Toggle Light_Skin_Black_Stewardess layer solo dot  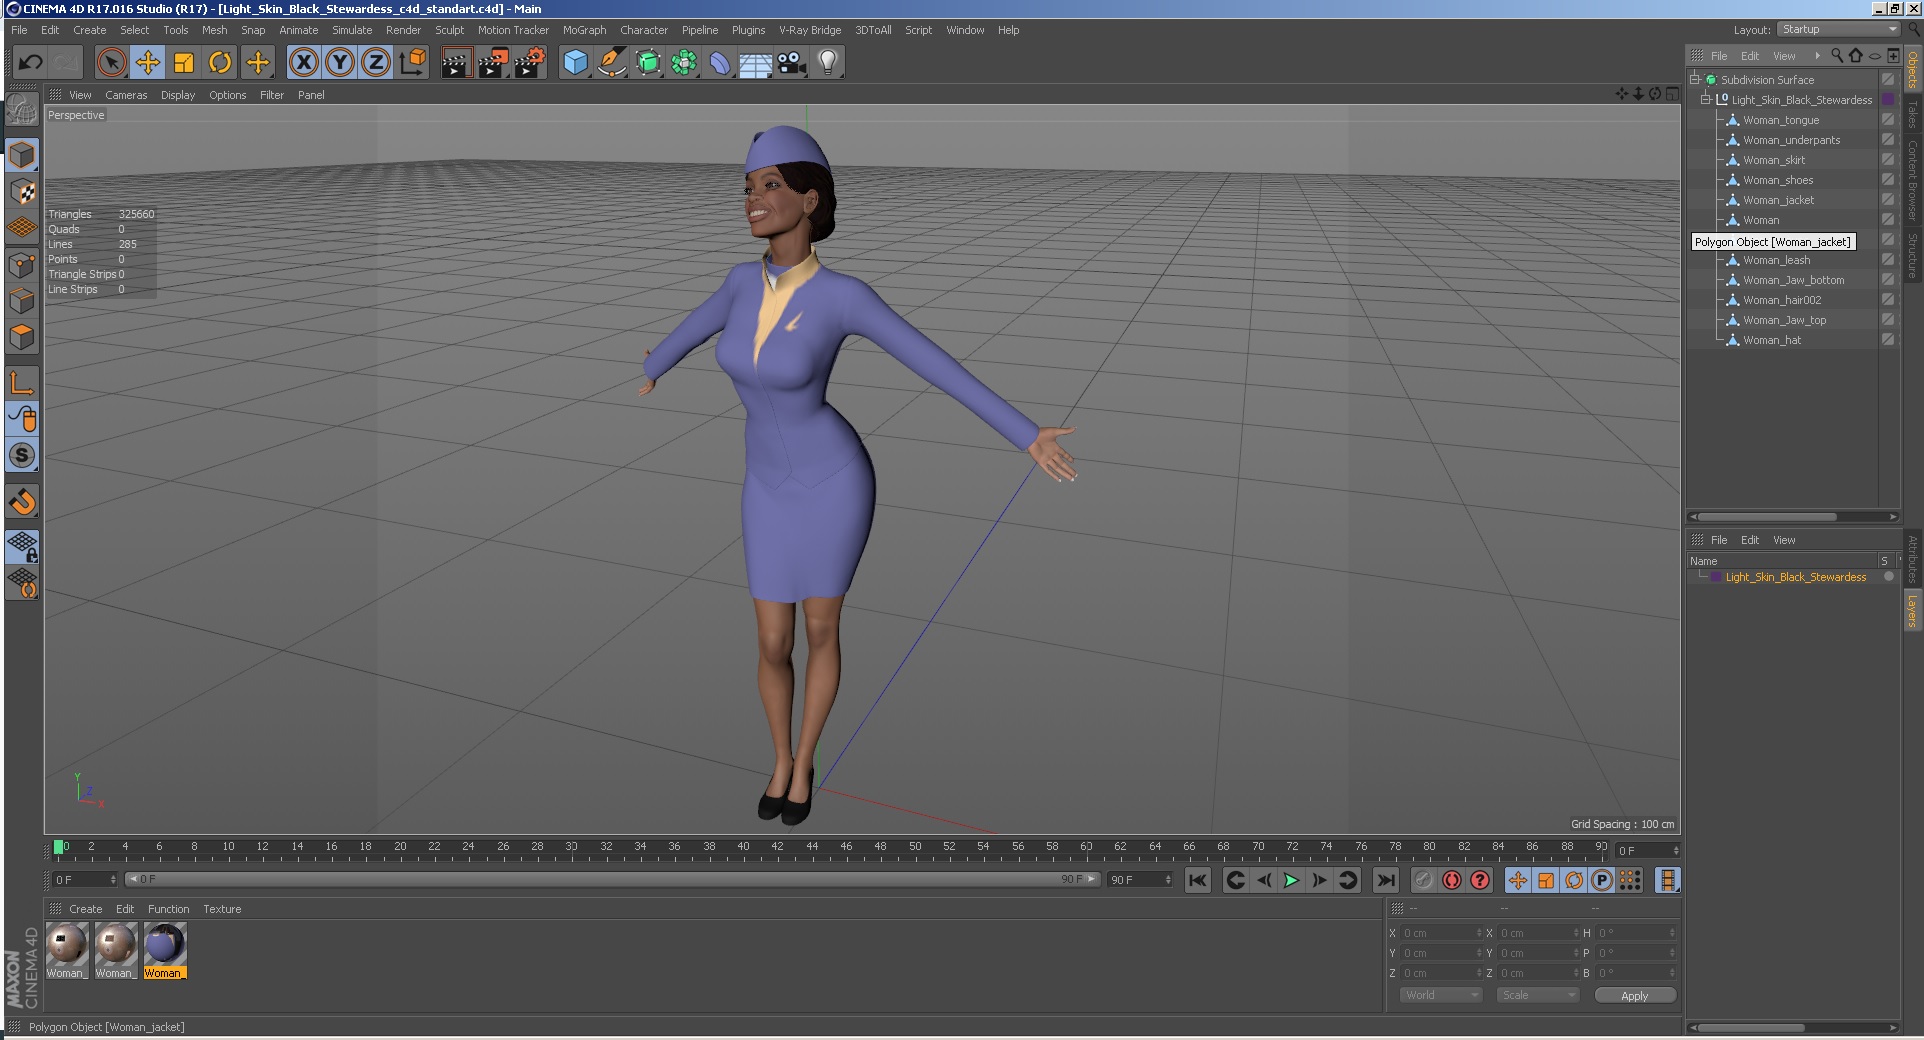coord(1889,577)
